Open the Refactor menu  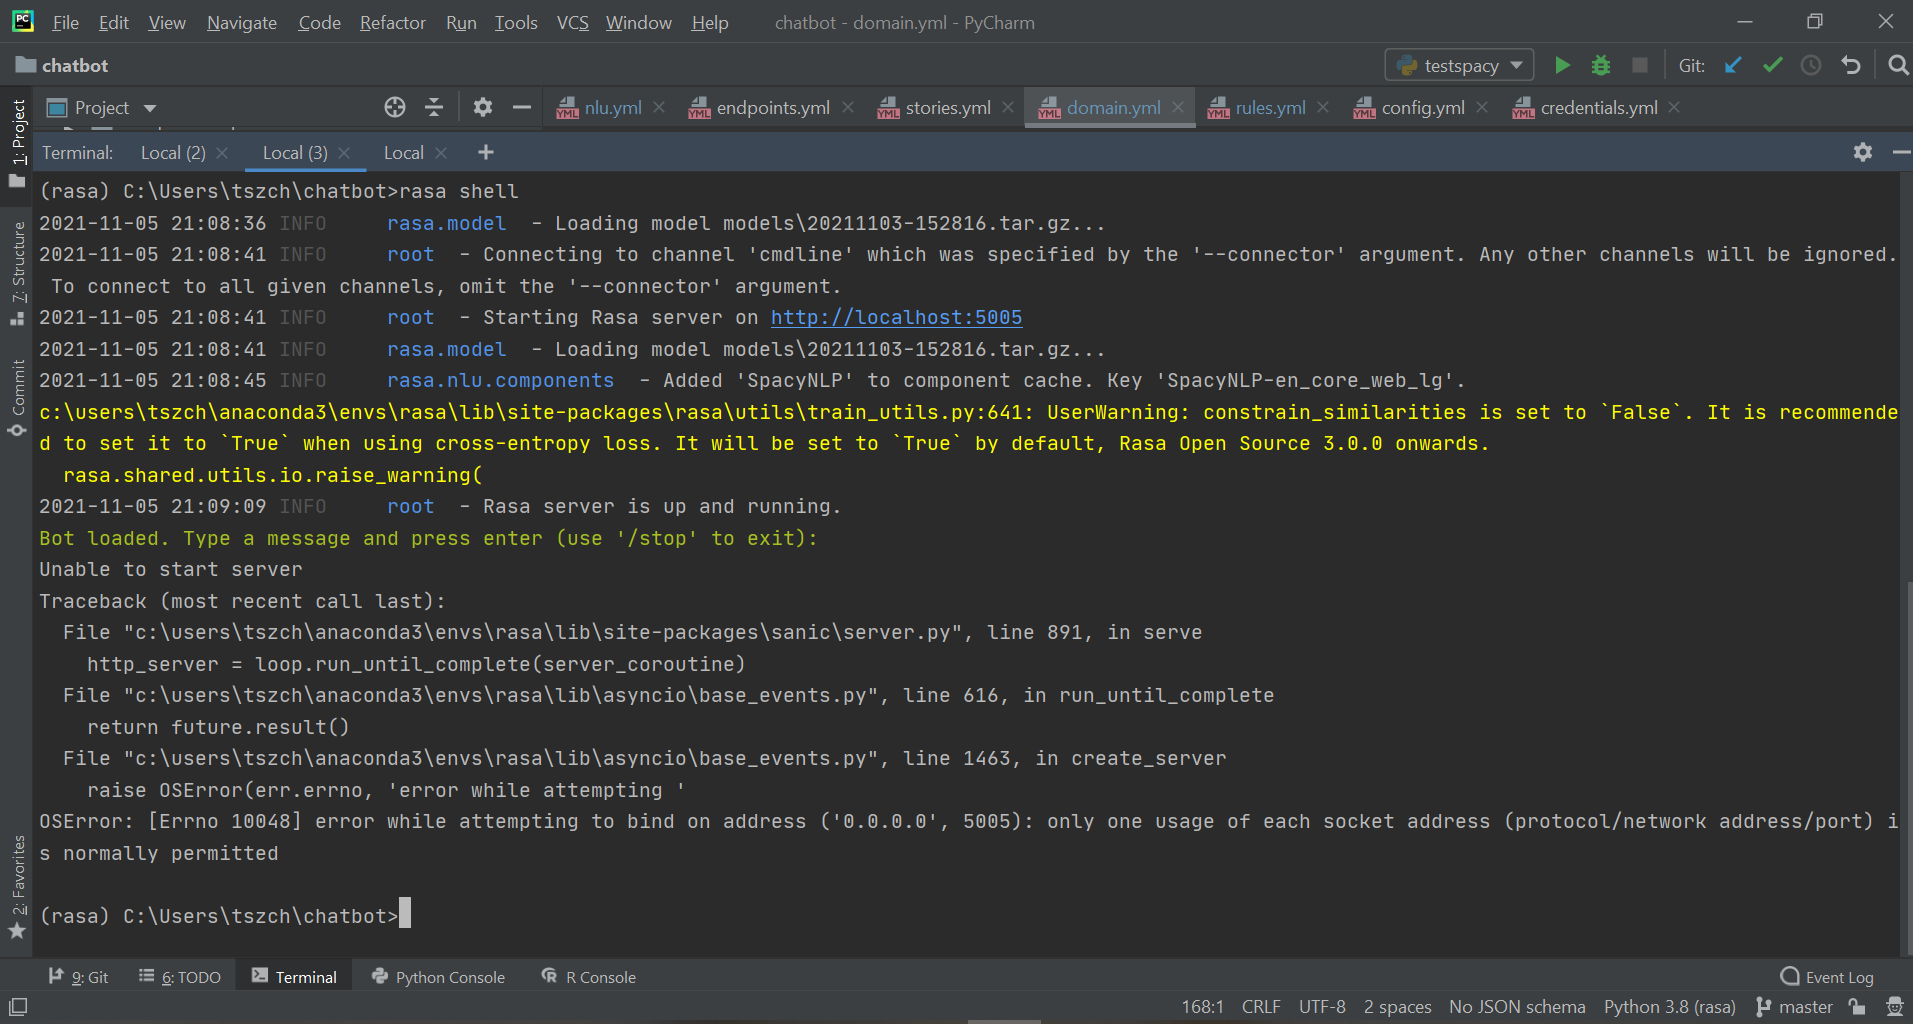392,22
